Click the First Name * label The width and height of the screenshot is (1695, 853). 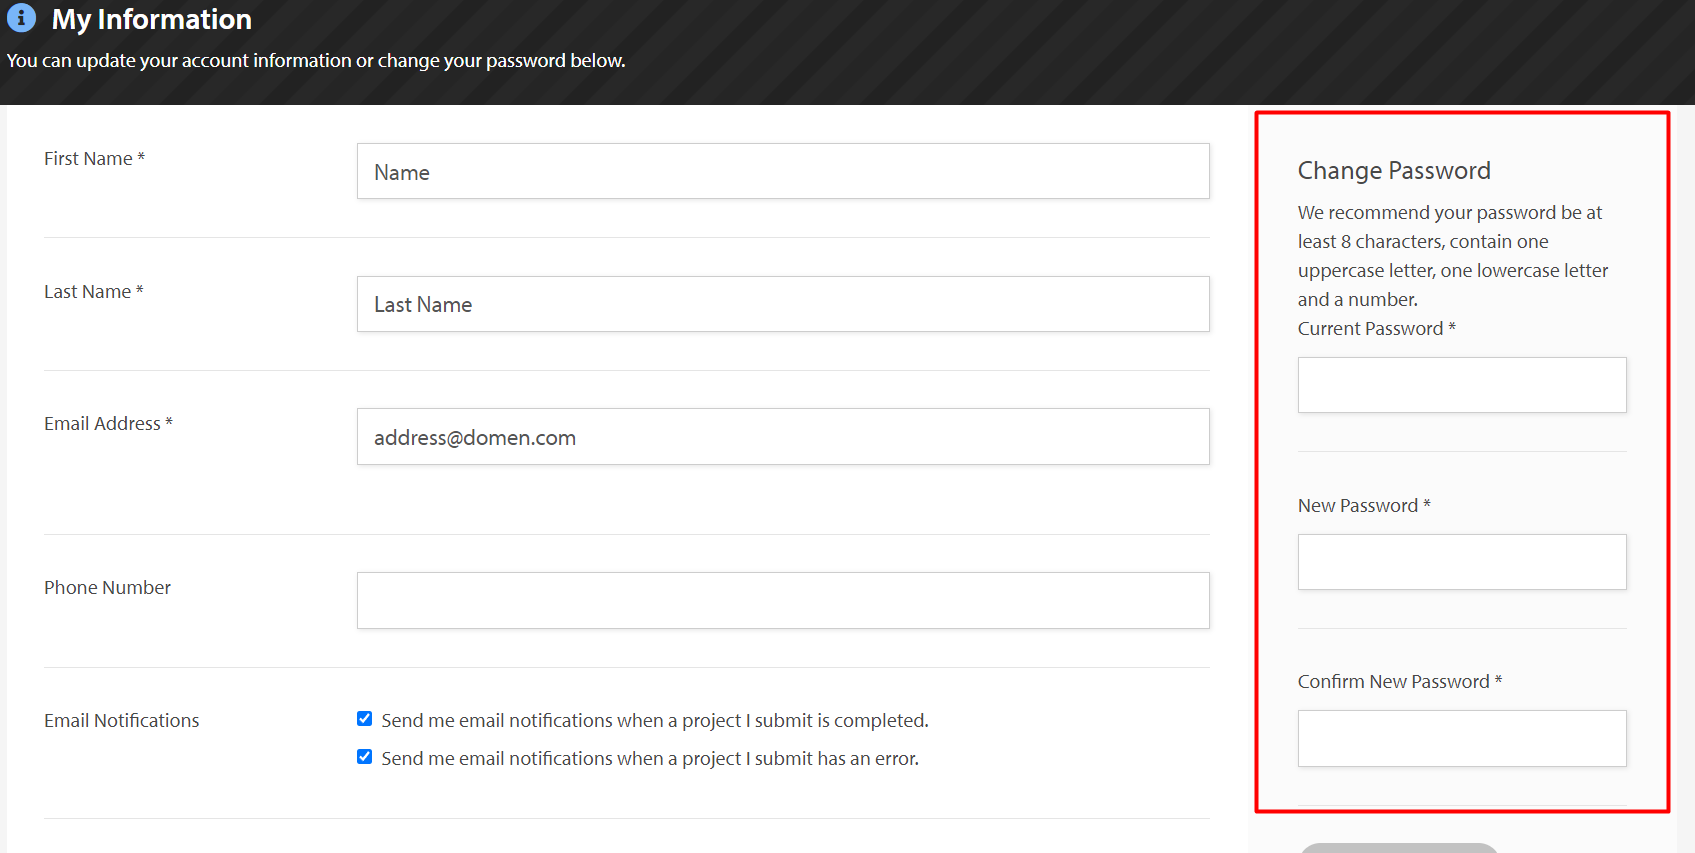point(95,158)
